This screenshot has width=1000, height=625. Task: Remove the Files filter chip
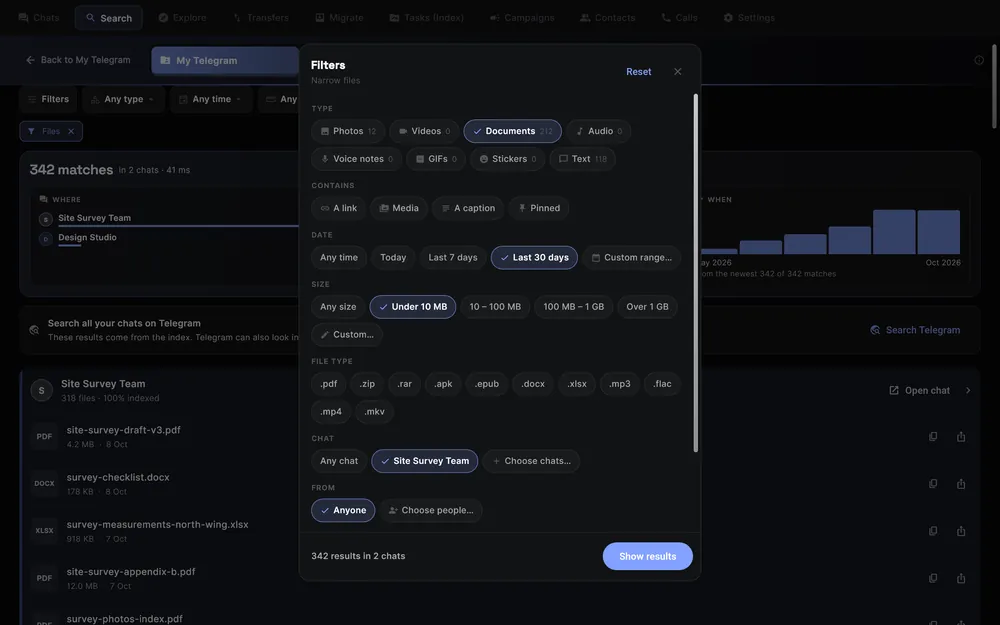pos(71,131)
